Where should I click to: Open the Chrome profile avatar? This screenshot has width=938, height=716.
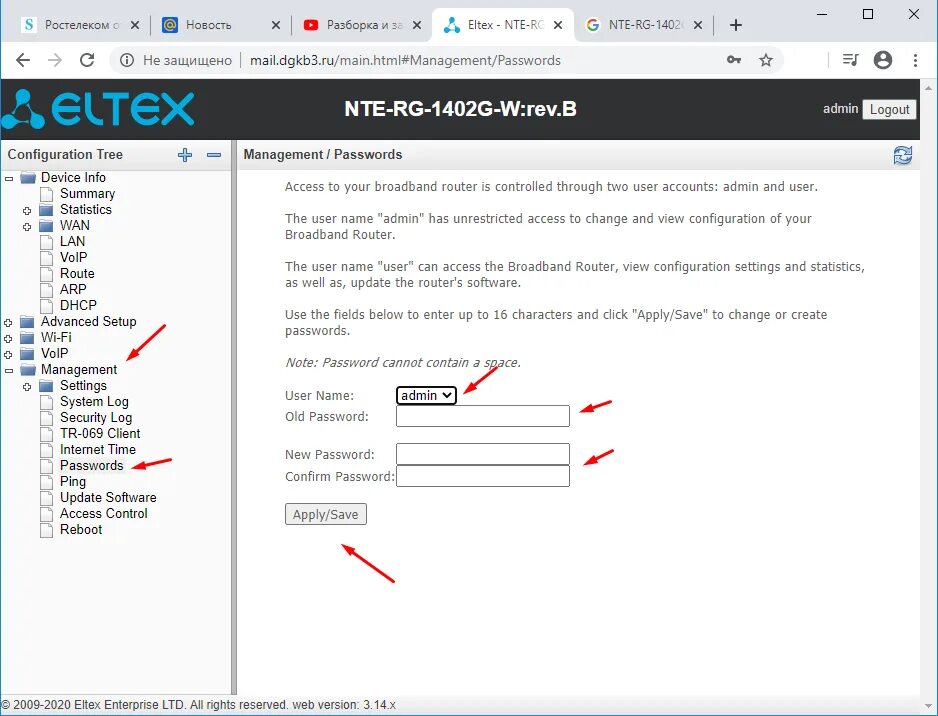(883, 60)
